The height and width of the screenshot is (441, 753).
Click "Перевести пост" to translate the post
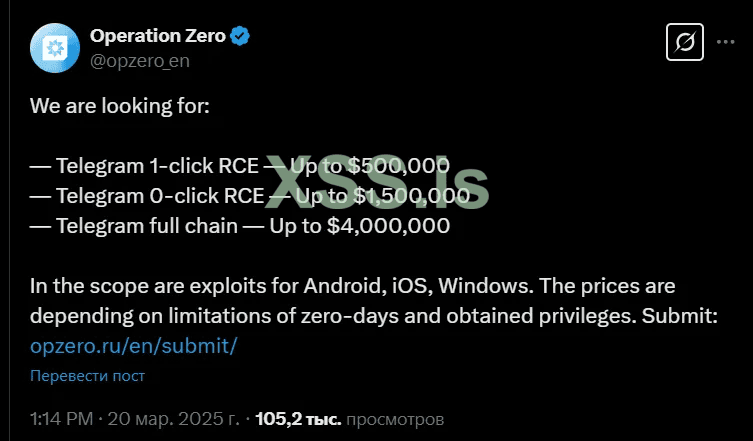87,376
